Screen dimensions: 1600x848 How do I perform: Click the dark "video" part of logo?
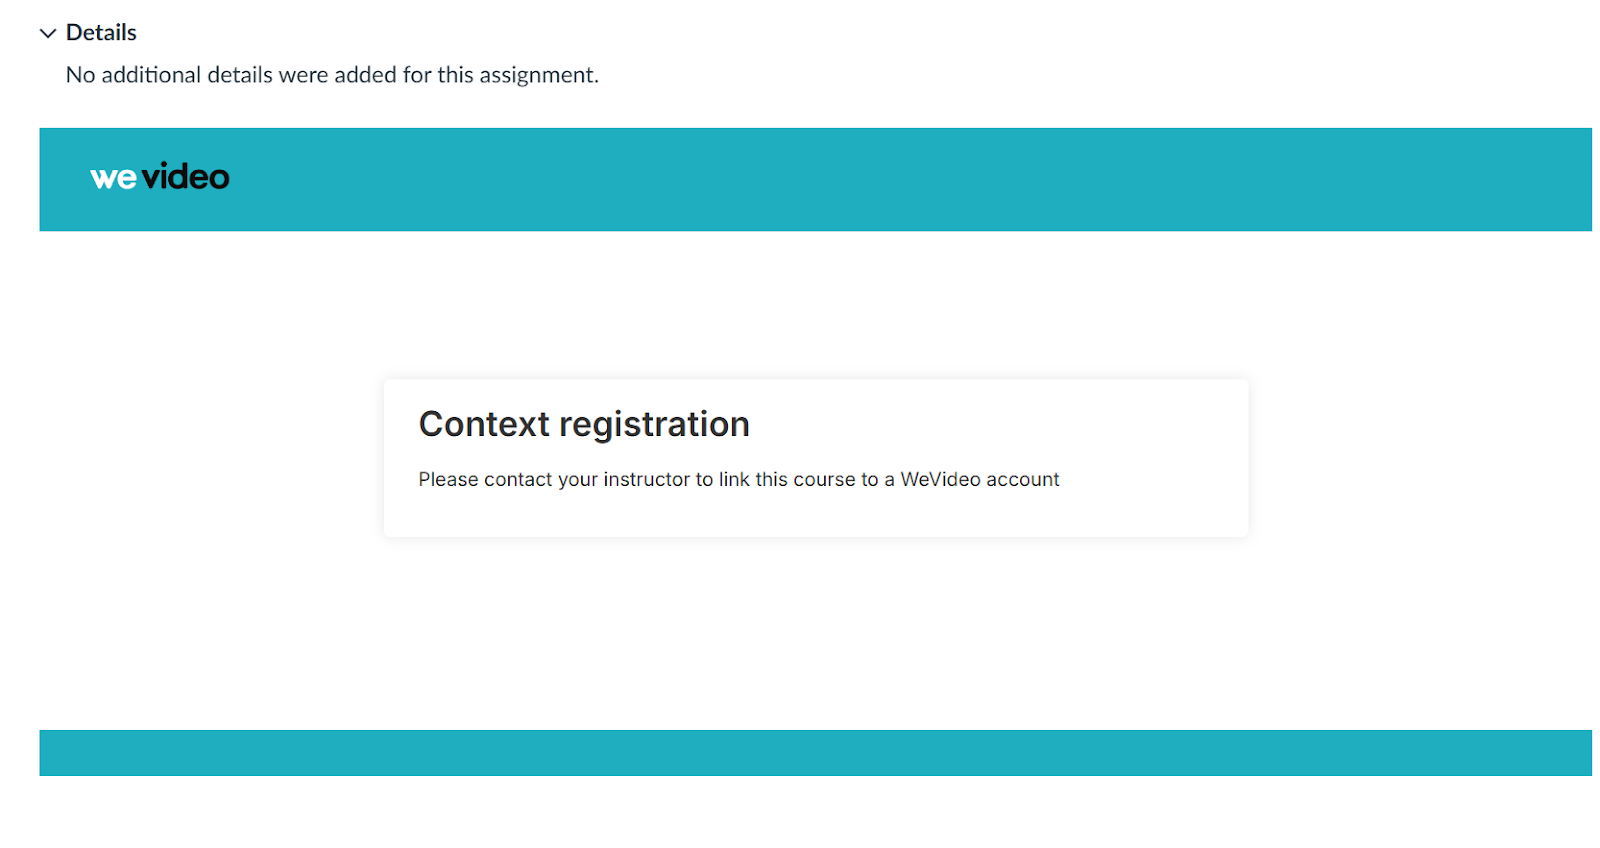tap(186, 177)
